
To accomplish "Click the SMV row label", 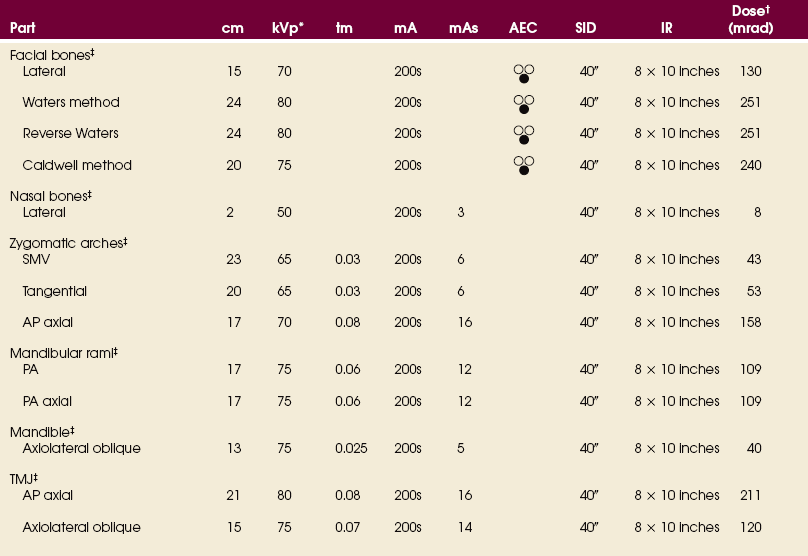I will (x=37, y=259).
